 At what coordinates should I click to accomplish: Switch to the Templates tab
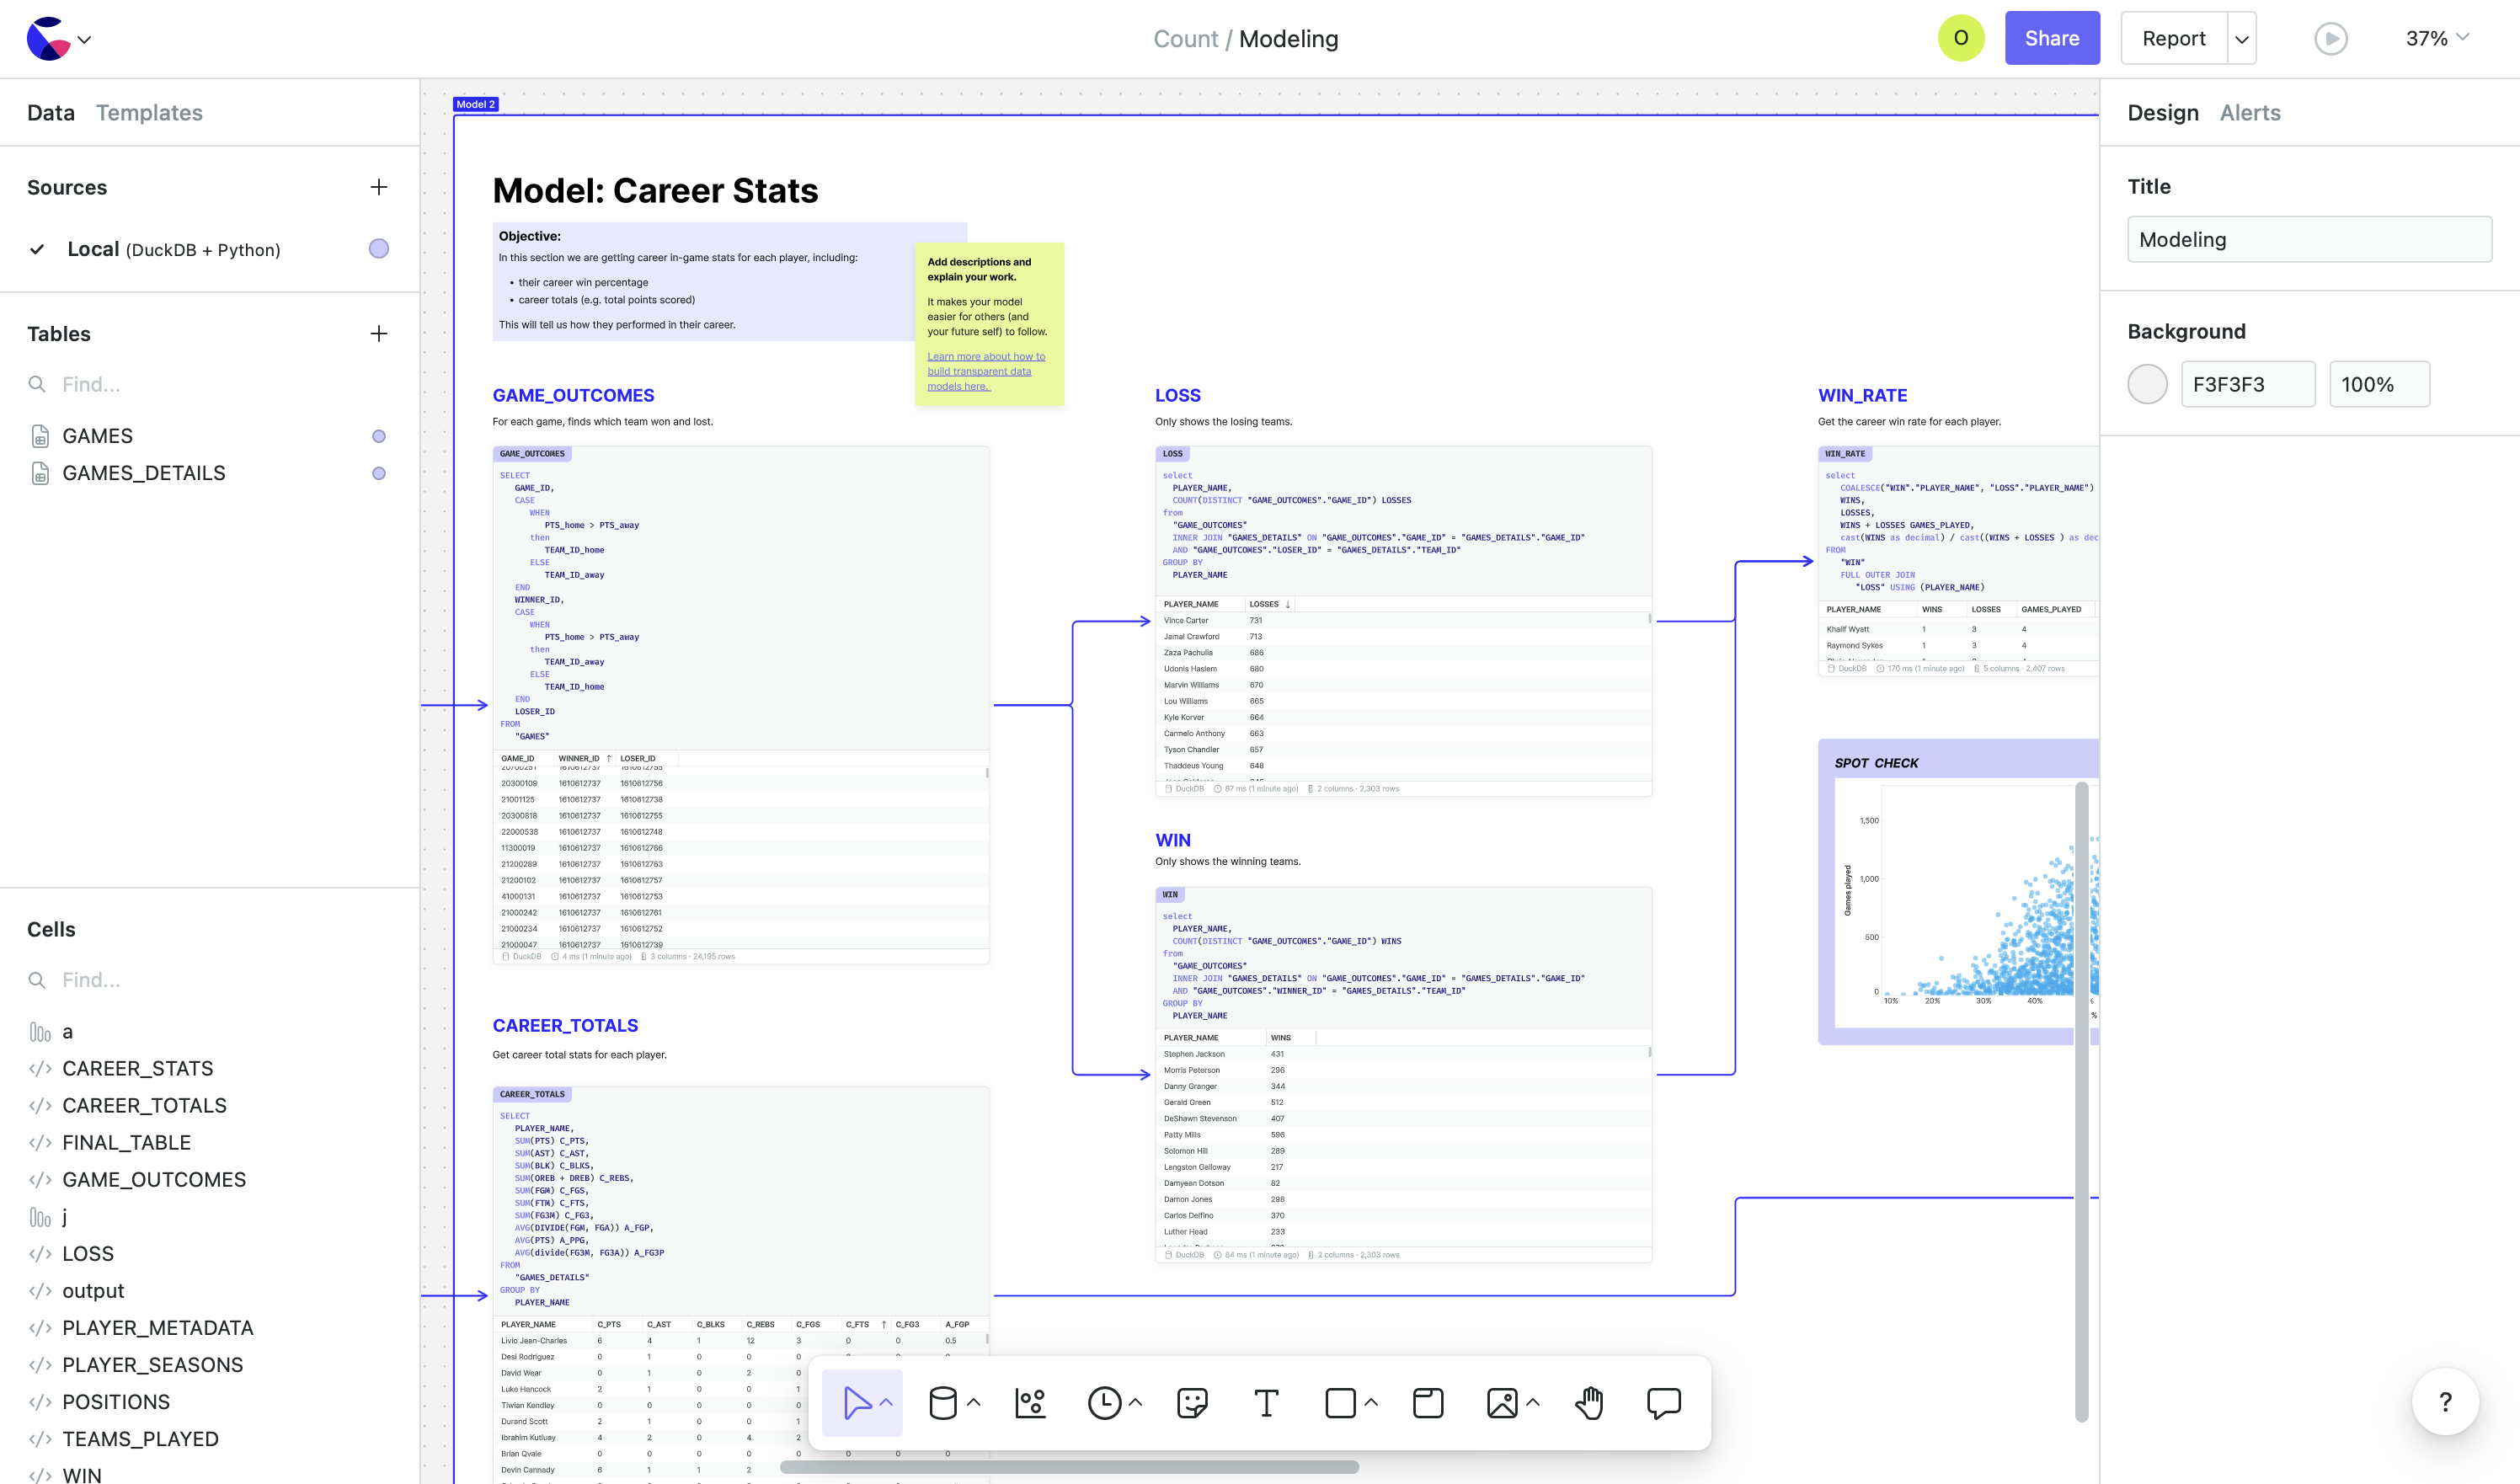point(149,112)
